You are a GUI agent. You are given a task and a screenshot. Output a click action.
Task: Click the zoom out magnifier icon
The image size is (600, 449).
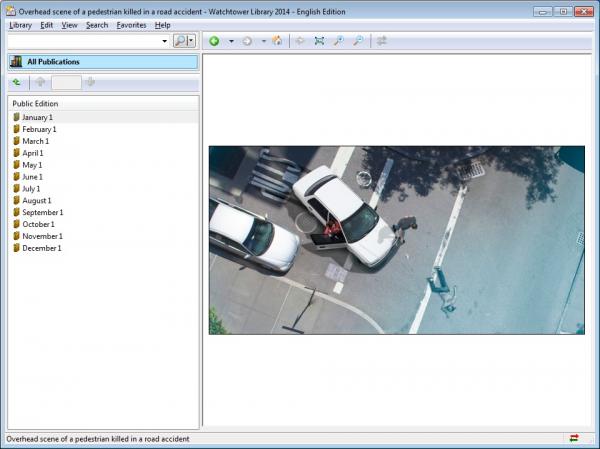tap(358, 41)
